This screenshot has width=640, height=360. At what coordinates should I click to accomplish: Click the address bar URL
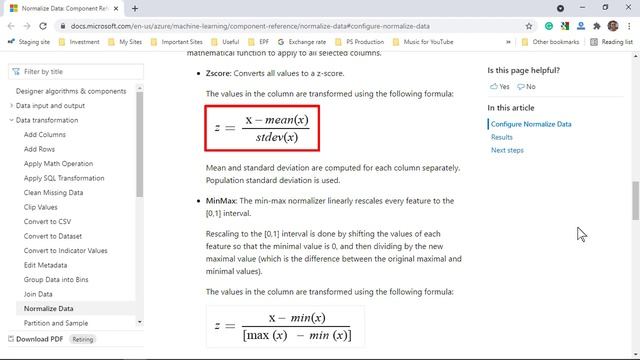coord(250,26)
